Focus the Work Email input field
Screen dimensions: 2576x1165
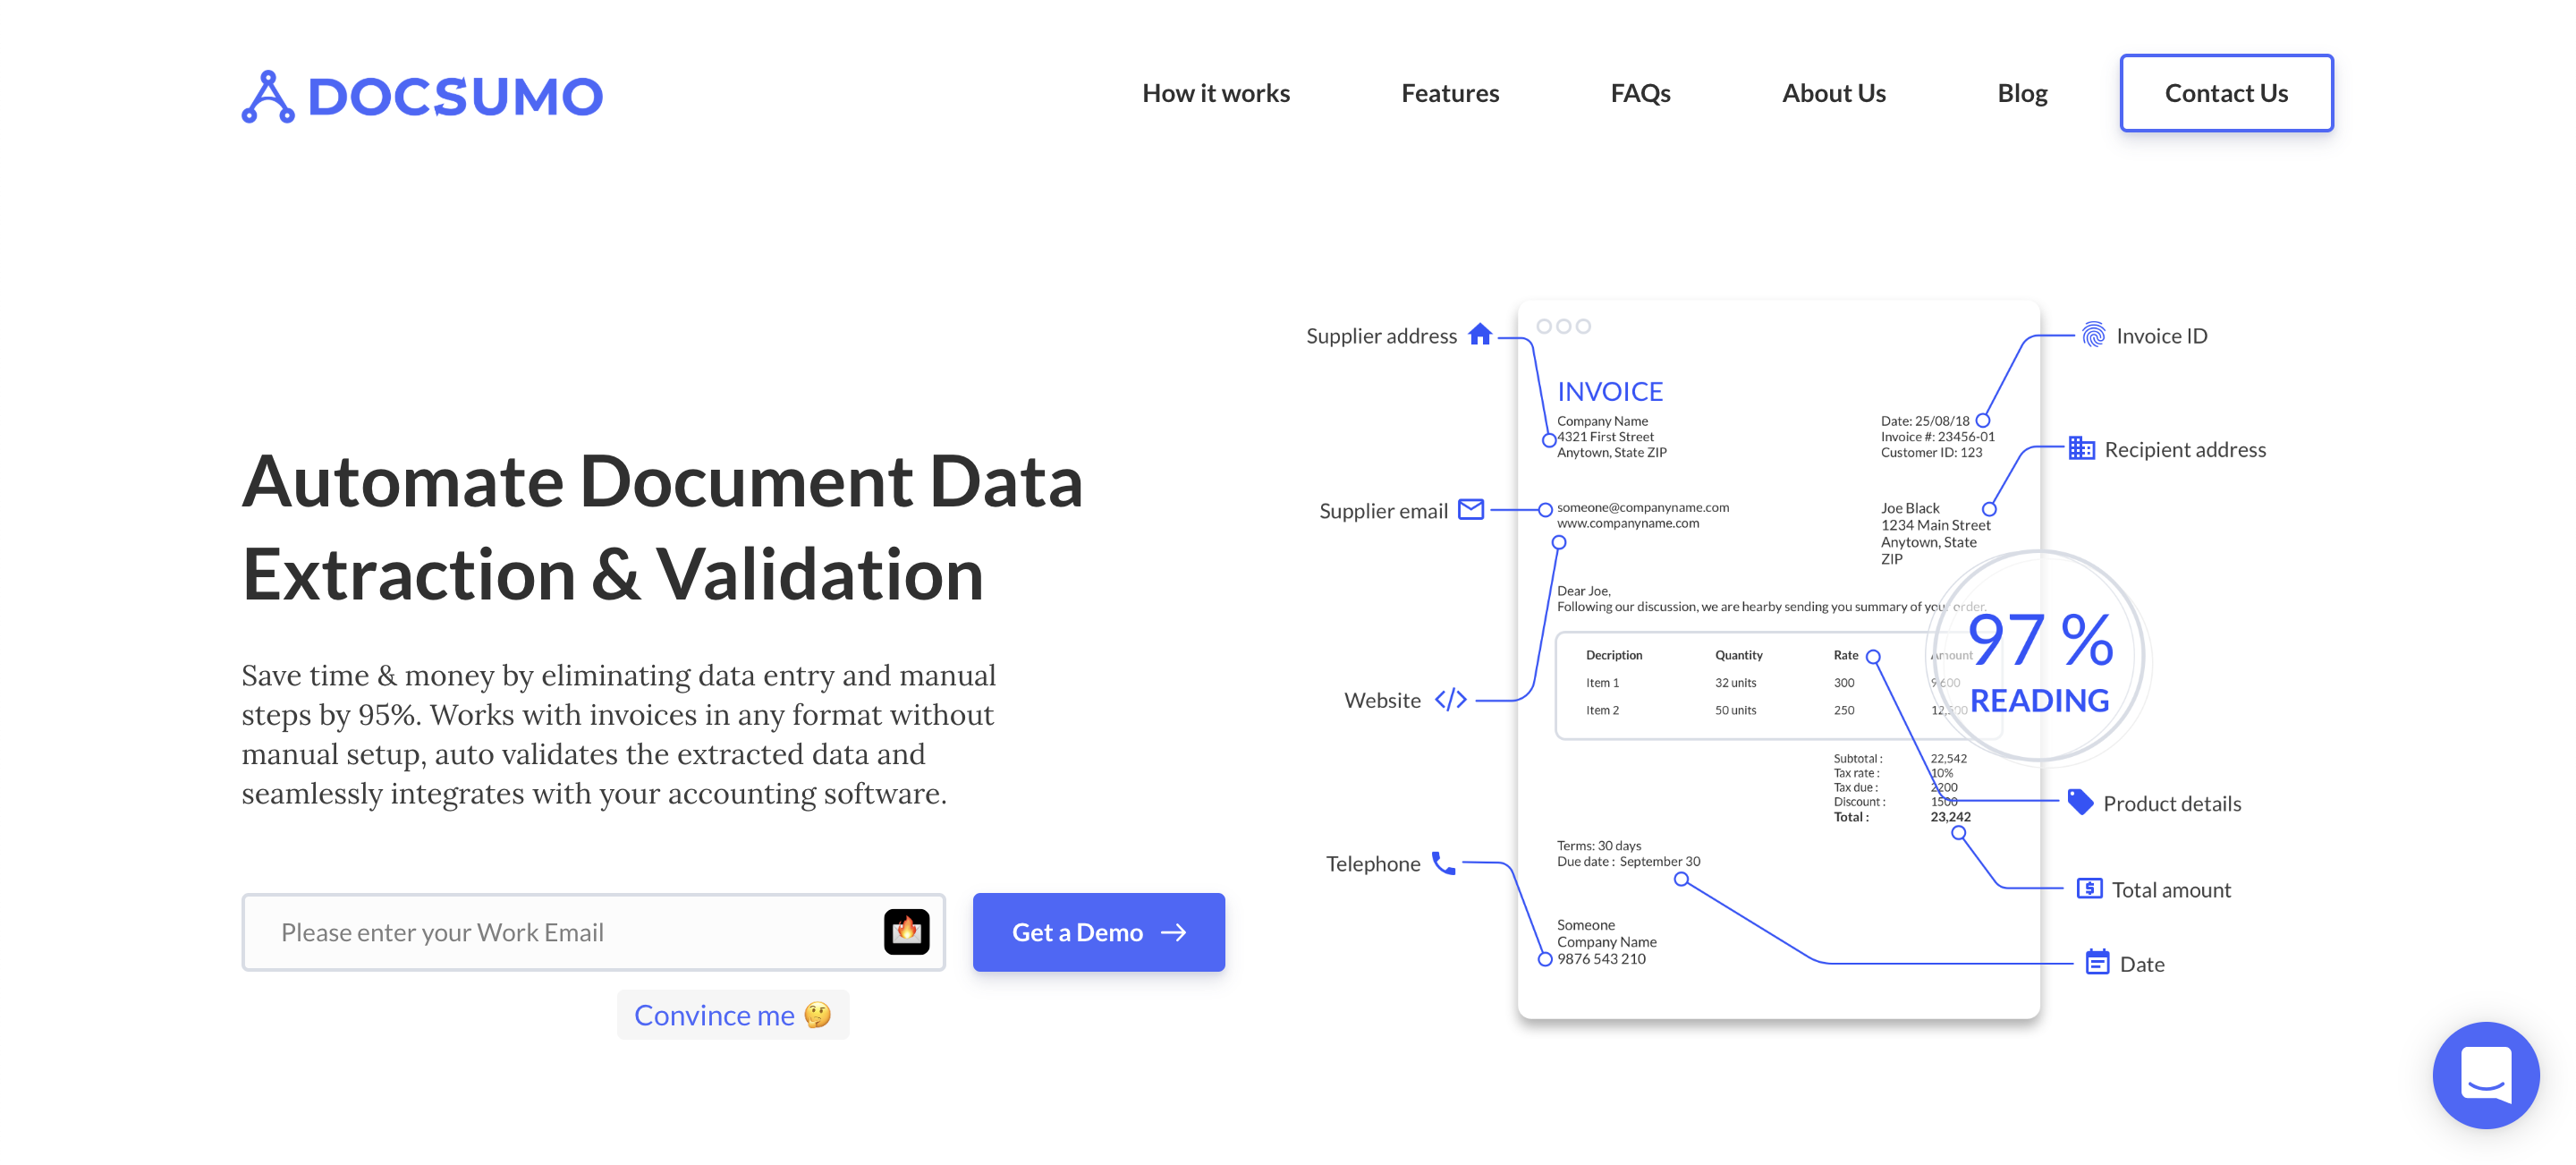tap(560, 931)
